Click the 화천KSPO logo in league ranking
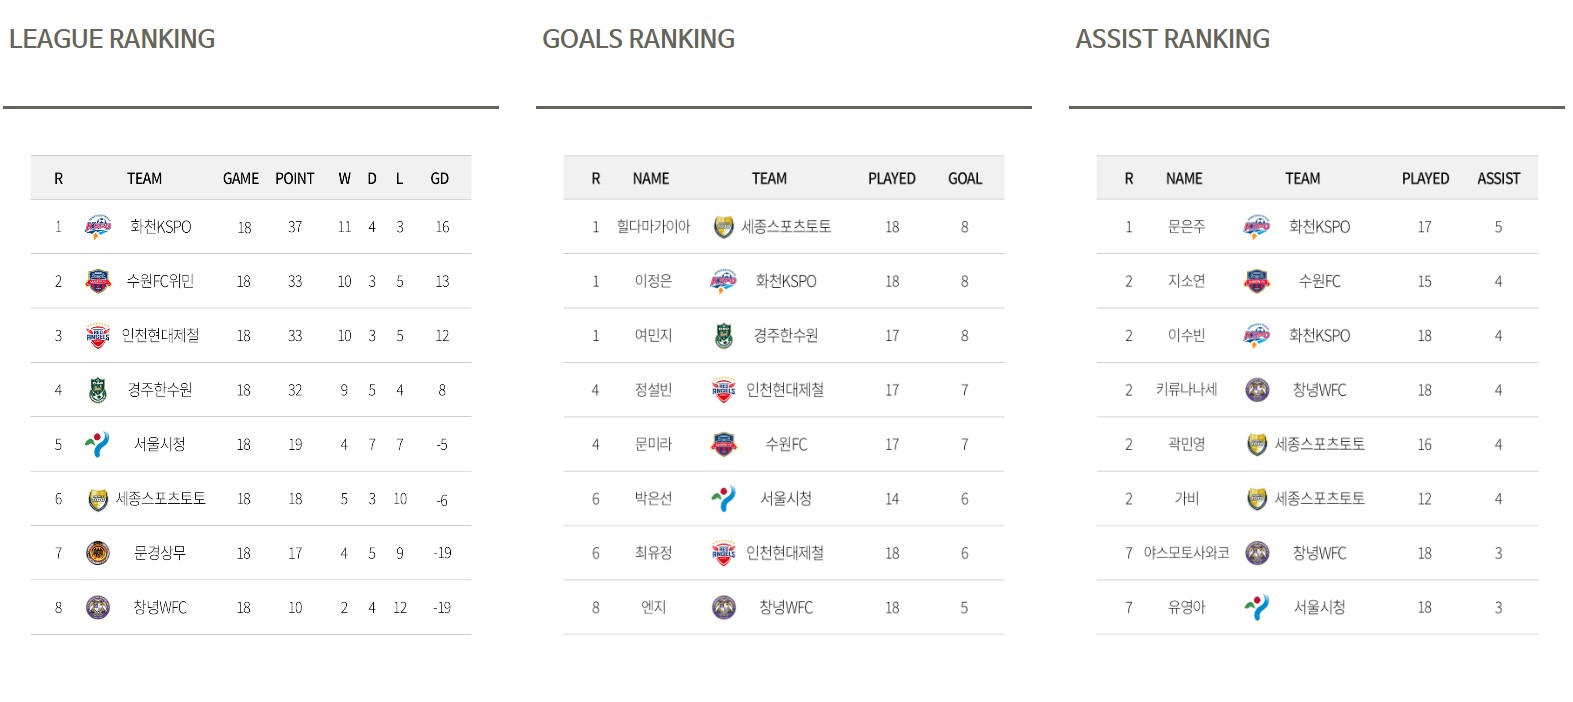The image size is (1573, 702). [98, 227]
